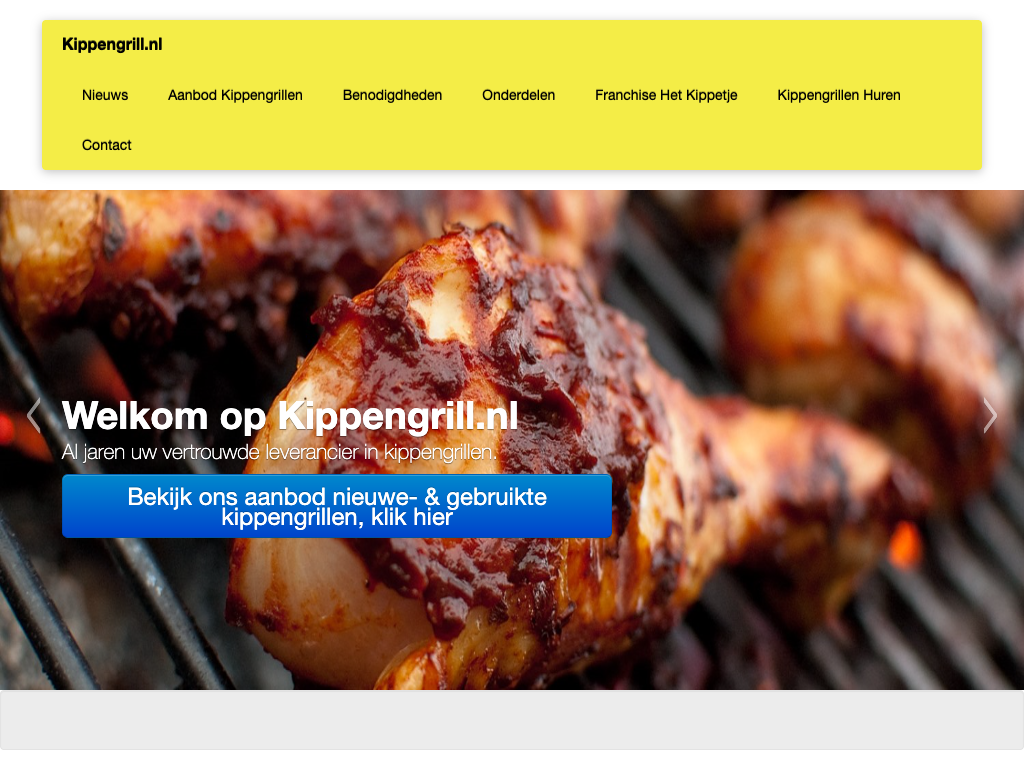The width and height of the screenshot is (1024, 768).
Task: Open the Onderdelen navigation link
Action: point(519,95)
